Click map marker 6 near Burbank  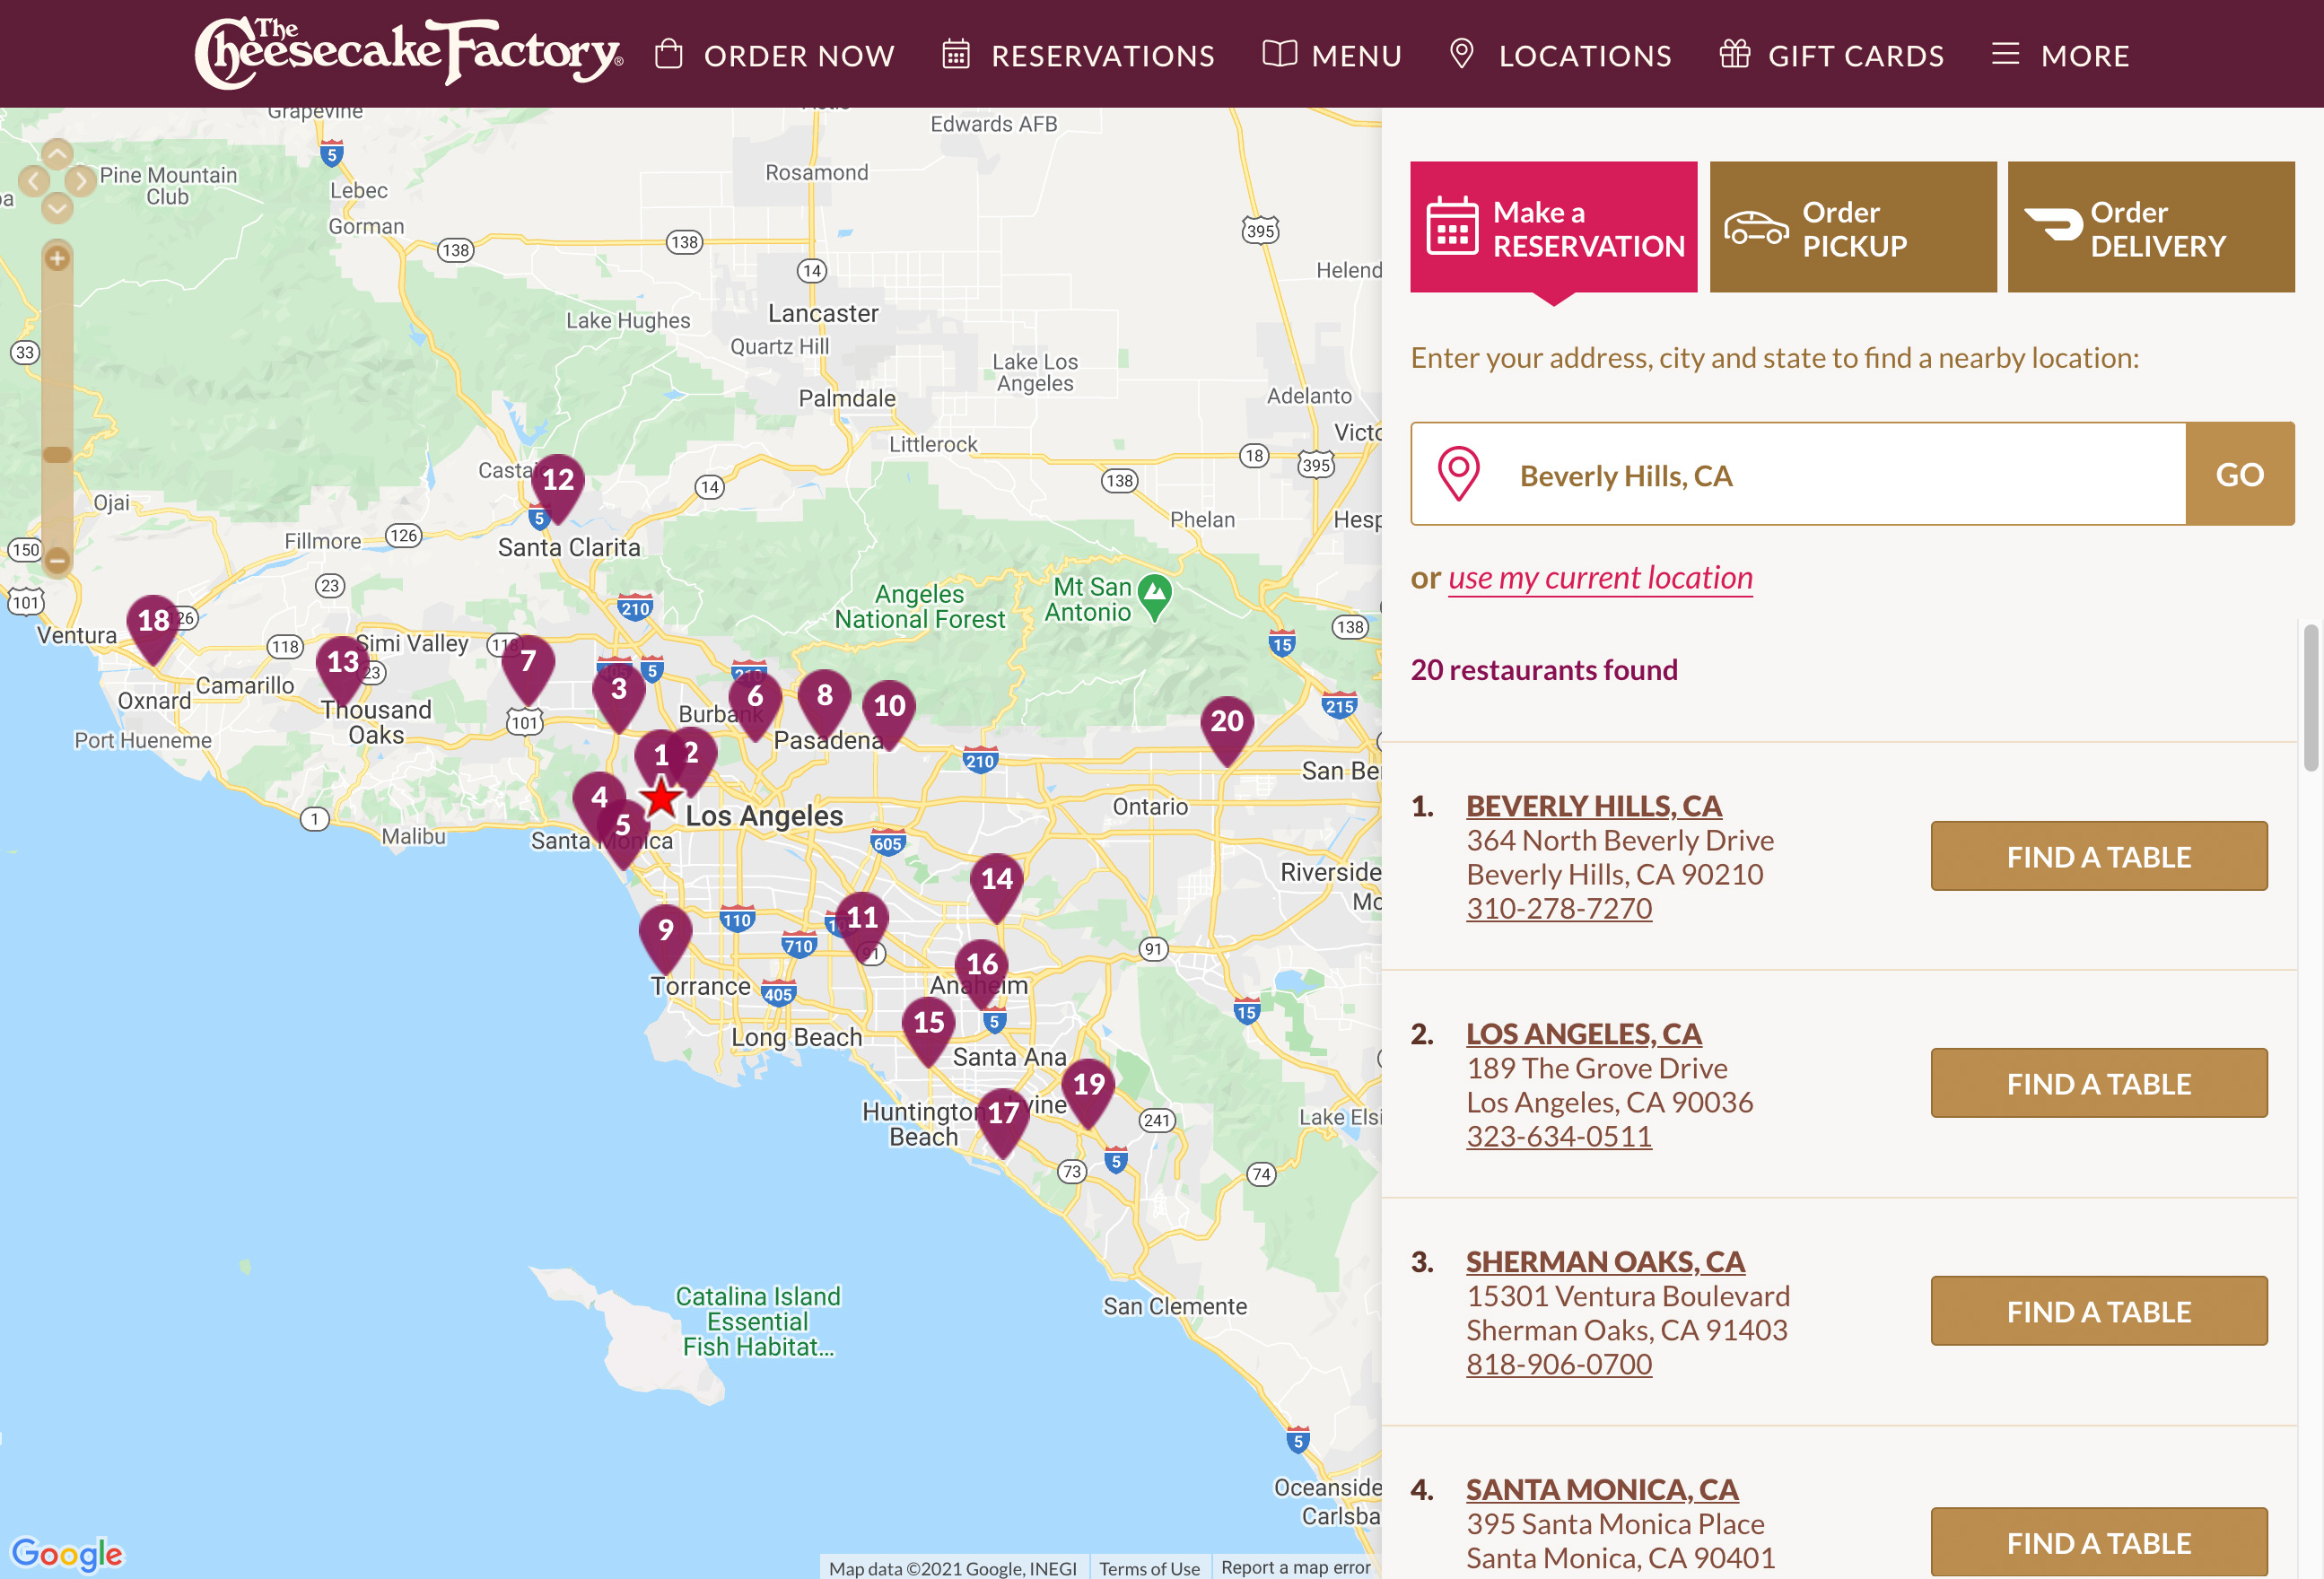pos(755,700)
